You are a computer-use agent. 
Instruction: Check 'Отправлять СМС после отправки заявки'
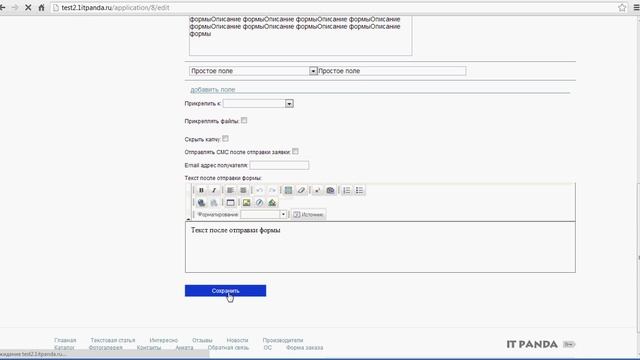295,151
